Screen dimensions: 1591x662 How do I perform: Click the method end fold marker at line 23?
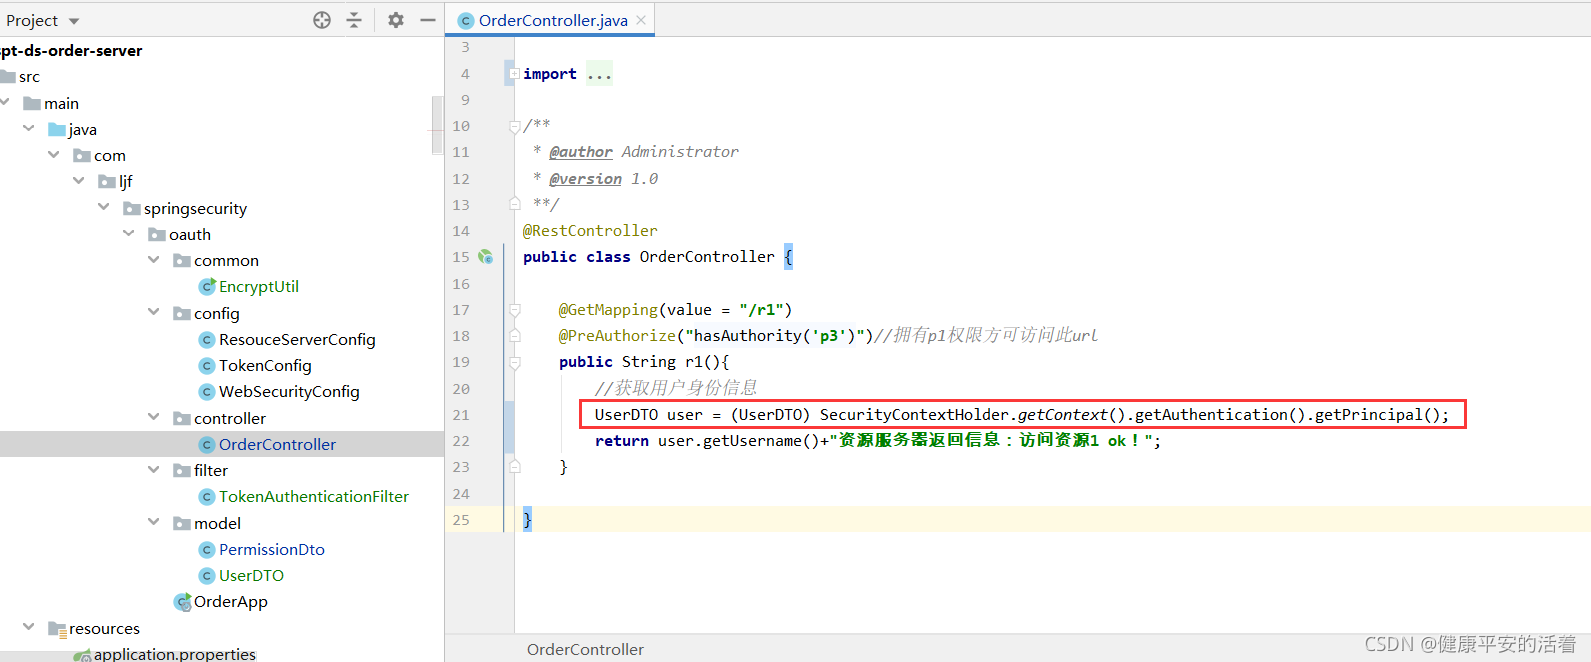tap(514, 466)
